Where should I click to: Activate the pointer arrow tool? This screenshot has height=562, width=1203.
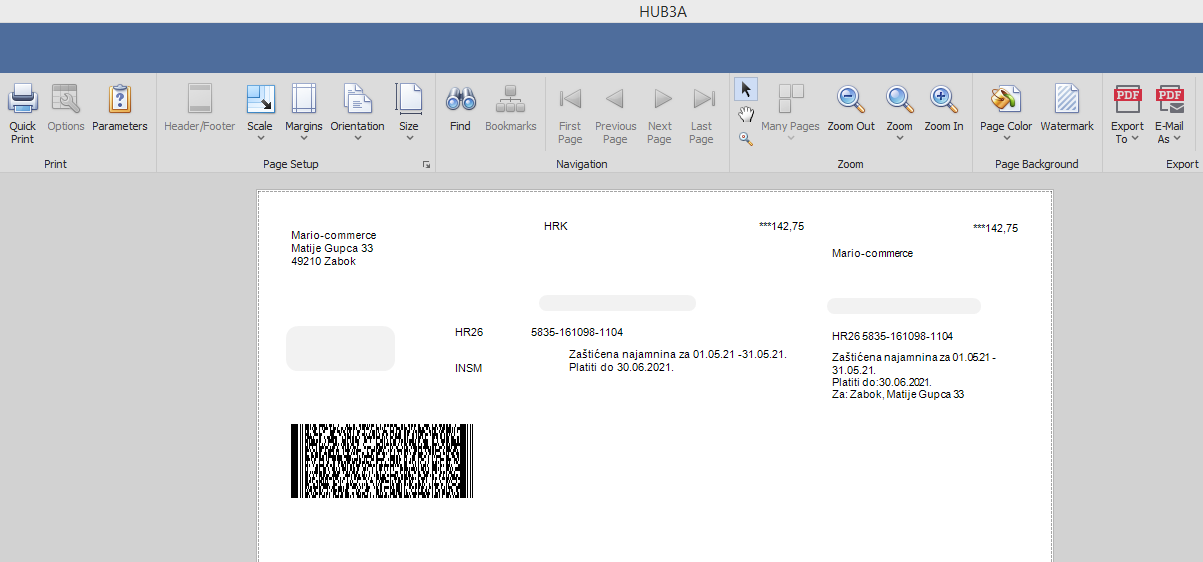click(746, 90)
